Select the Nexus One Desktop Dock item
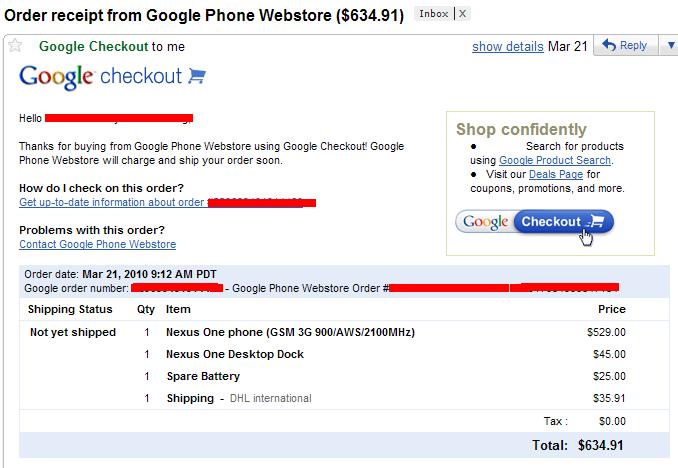Image resolution: width=678 pixels, height=468 pixels. (235, 354)
